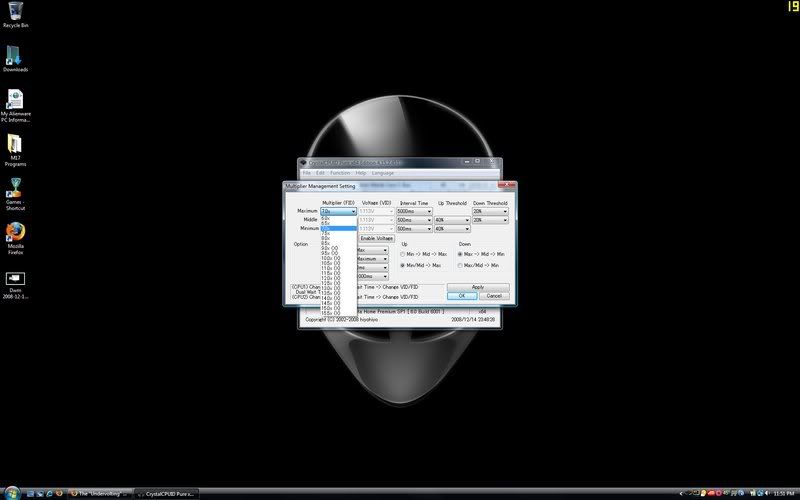Open the Middle Up Threshold dropdown
The height and width of the screenshot is (500, 800).
coord(452,220)
